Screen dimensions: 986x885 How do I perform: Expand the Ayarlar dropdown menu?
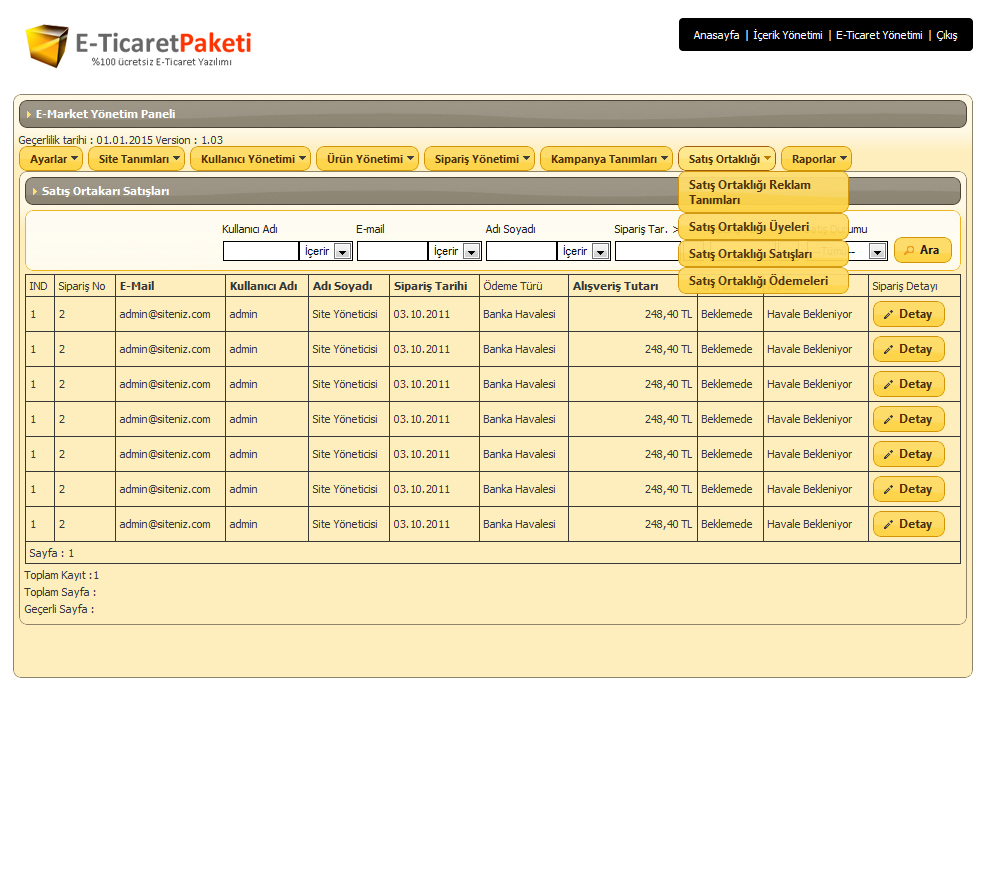[51, 159]
